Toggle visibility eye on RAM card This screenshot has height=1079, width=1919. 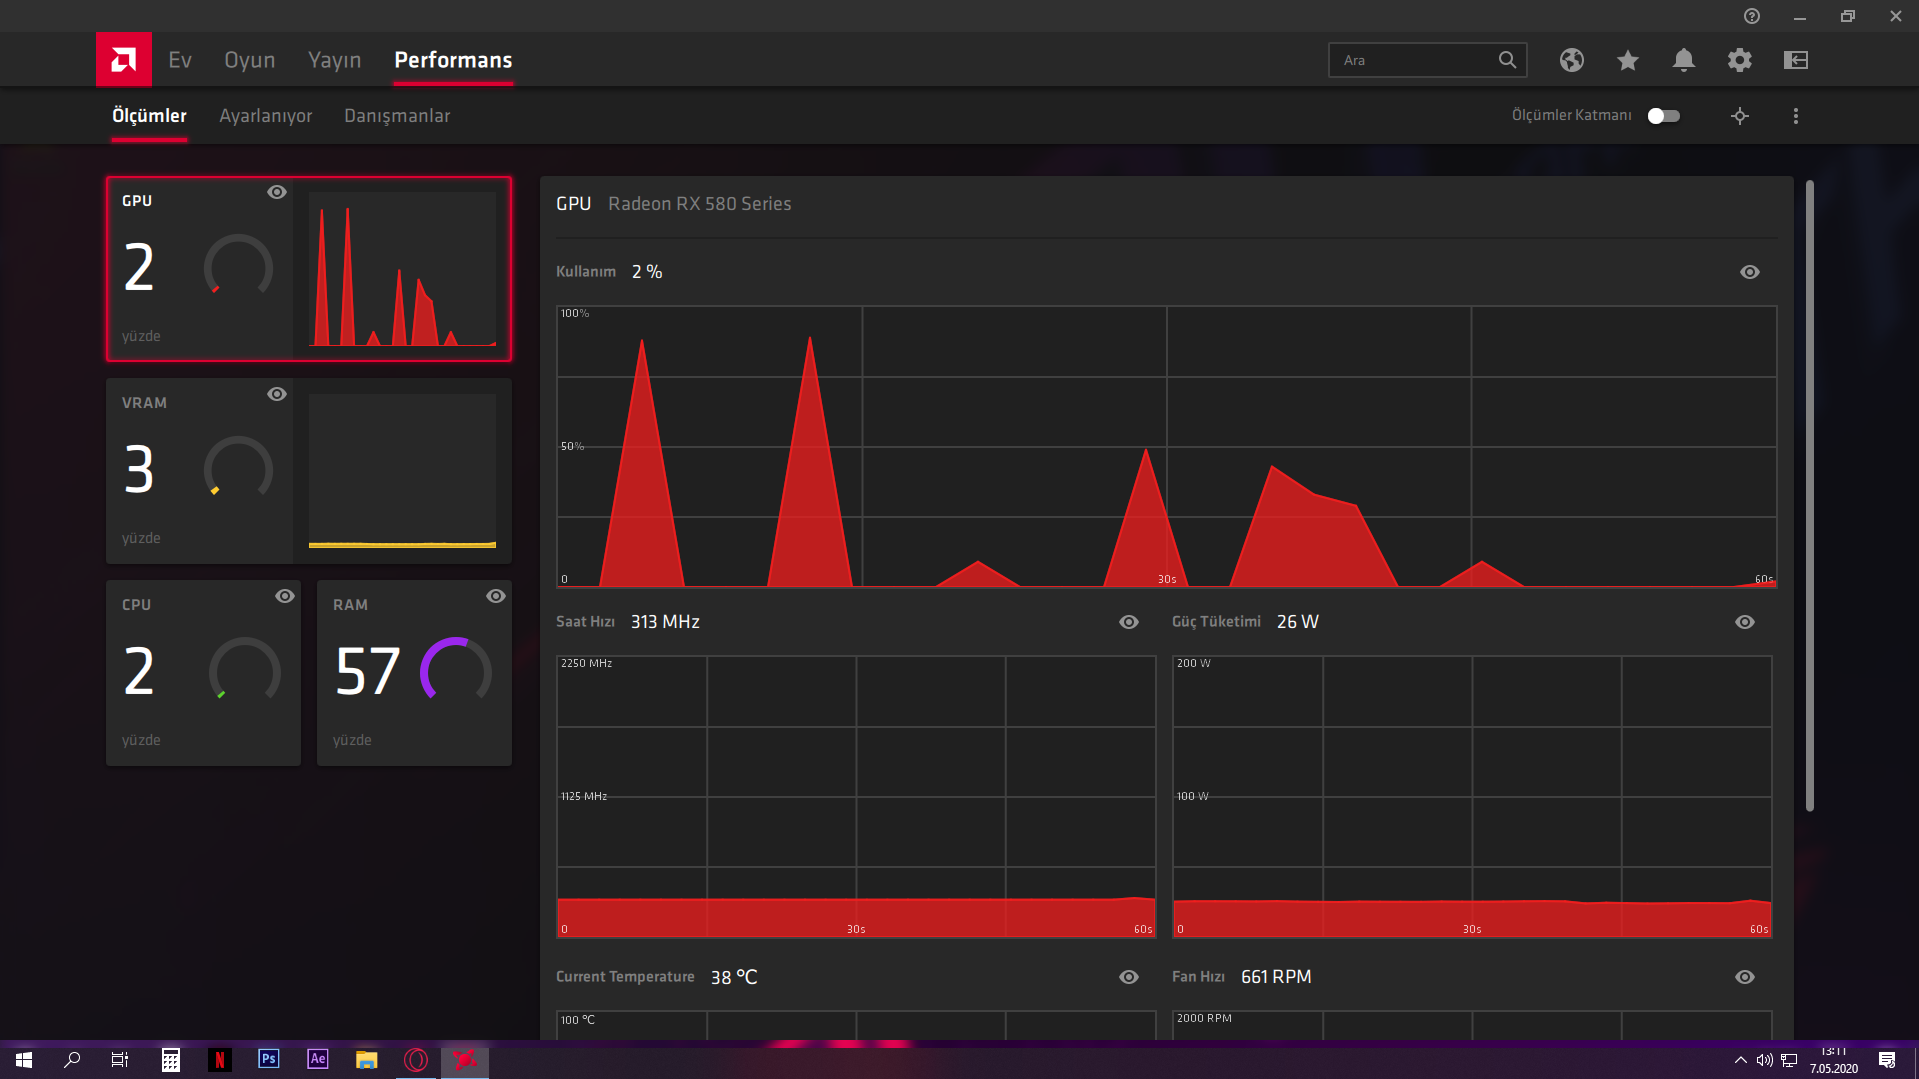pyautogui.click(x=496, y=596)
